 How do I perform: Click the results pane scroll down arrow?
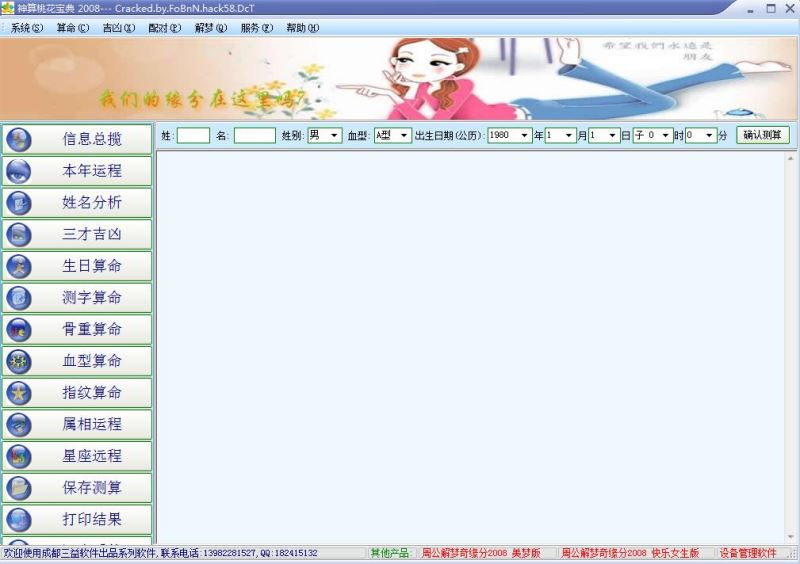click(x=790, y=537)
